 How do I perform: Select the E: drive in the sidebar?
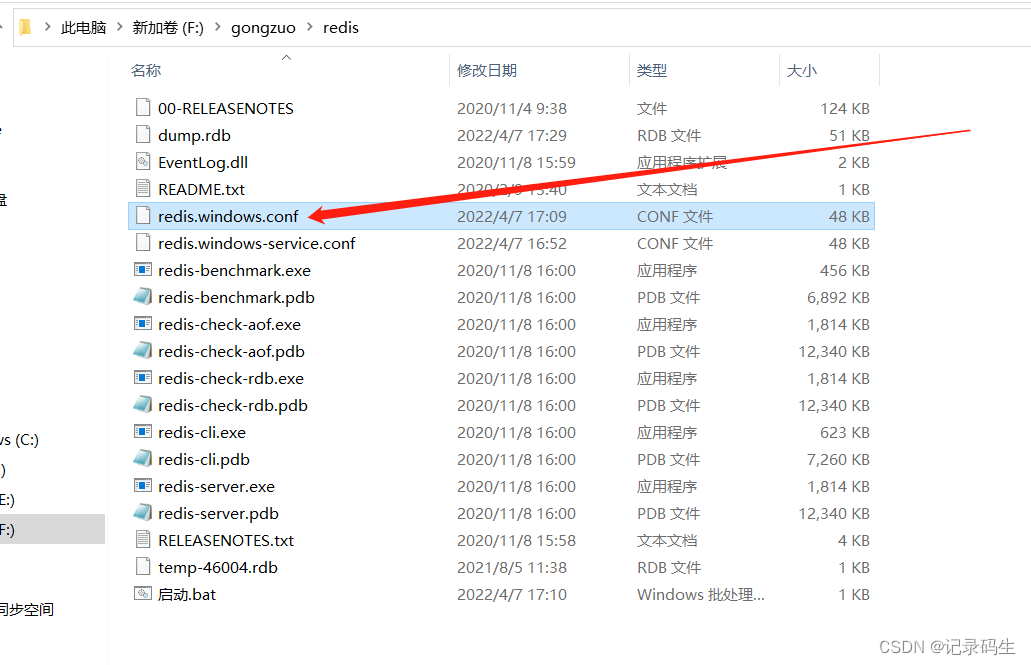7,499
